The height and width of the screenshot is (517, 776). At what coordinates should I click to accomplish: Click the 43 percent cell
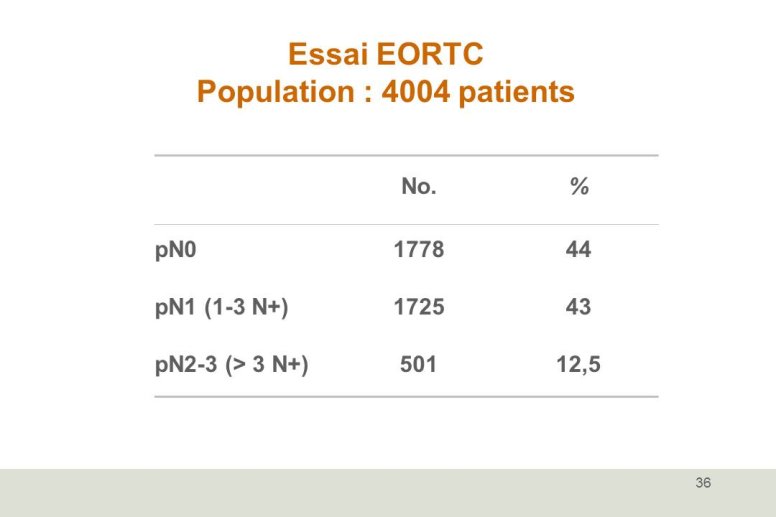(x=579, y=307)
